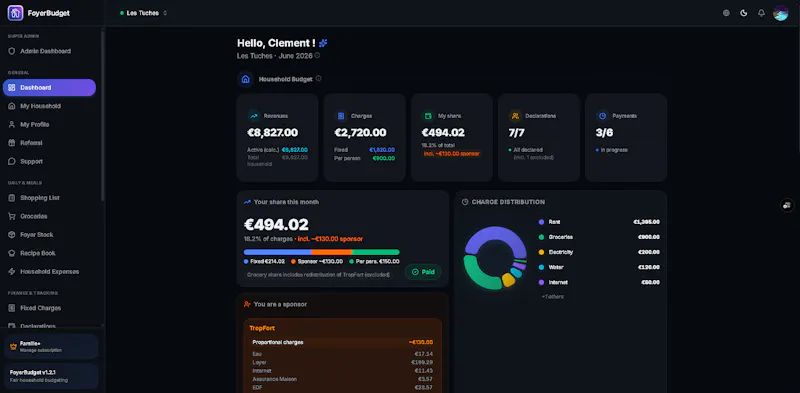Click the TropFort sponsor name
Viewport: 800px width, 393px height.
262,328
